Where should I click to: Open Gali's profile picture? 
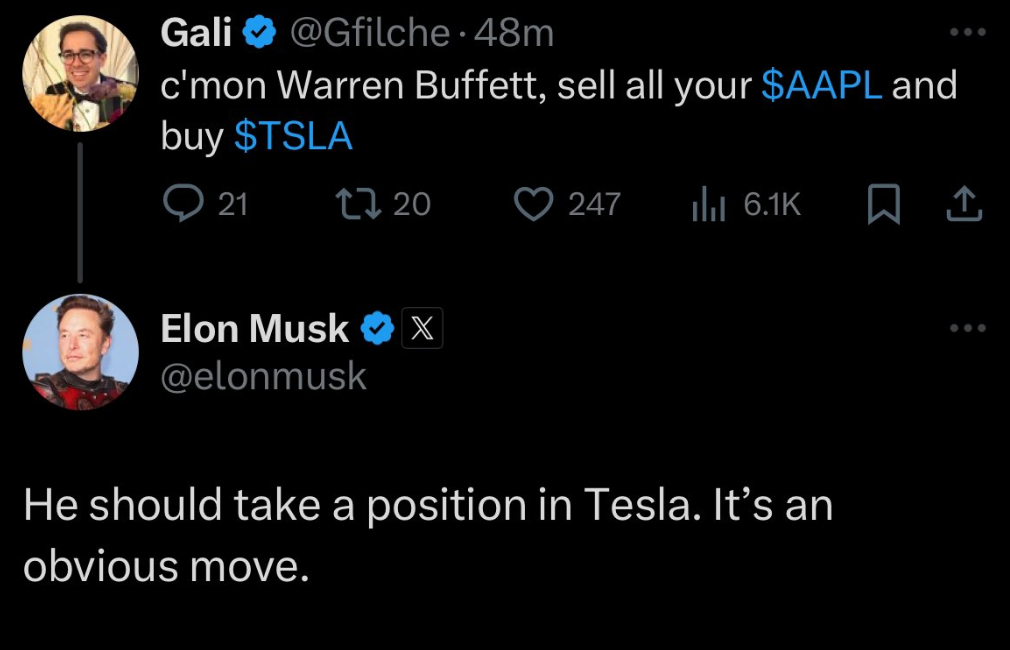point(81,73)
